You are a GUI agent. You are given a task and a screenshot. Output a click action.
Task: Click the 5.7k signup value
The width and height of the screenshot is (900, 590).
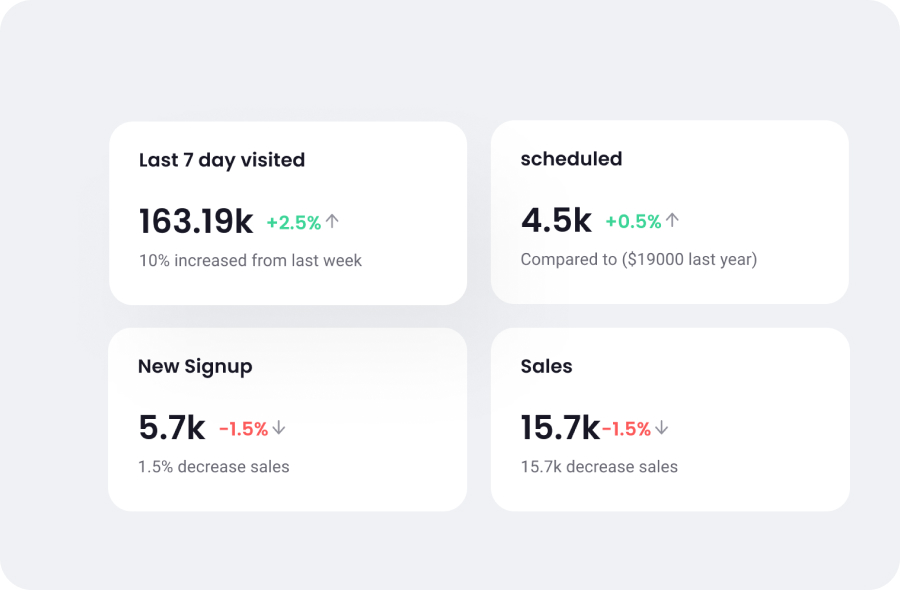pyautogui.click(x=172, y=428)
